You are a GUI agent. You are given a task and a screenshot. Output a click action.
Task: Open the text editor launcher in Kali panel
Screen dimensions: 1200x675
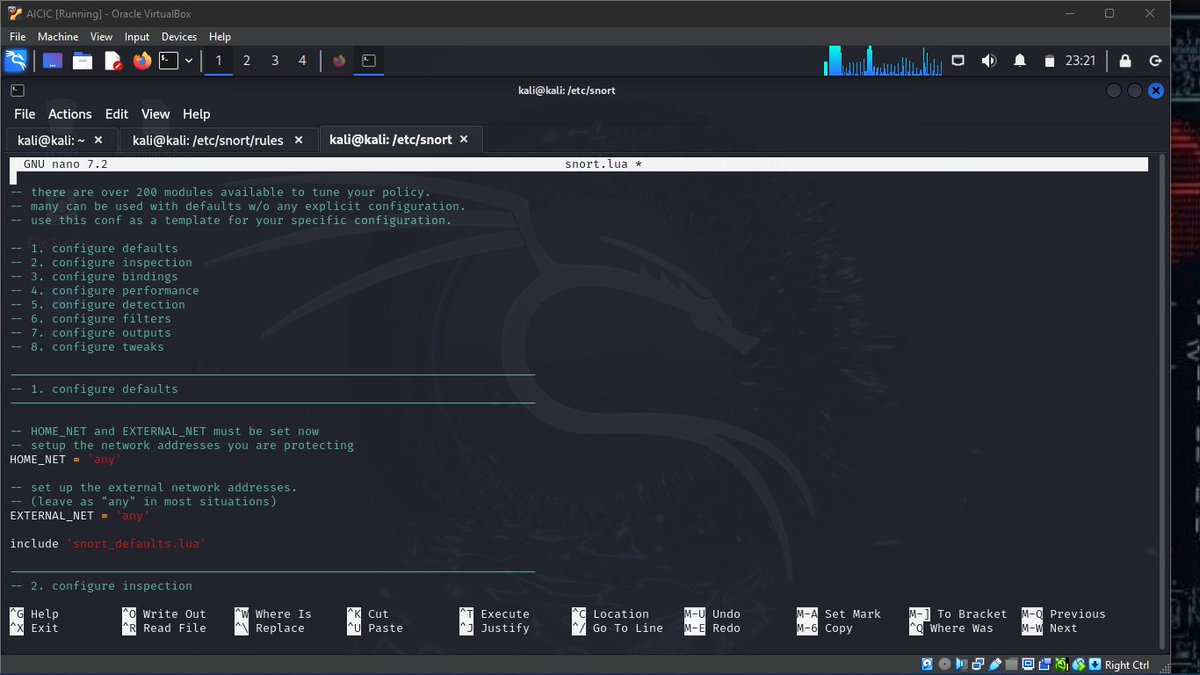pos(112,61)
